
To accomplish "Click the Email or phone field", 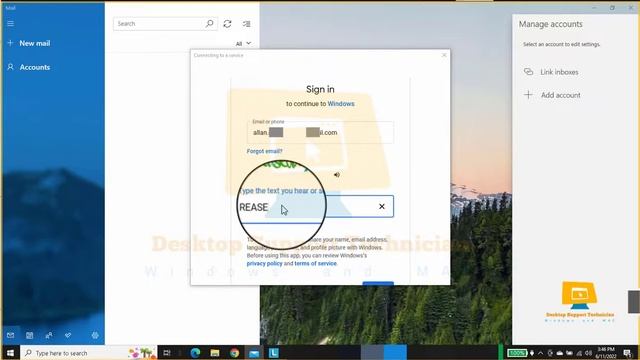I will point(320,132).
